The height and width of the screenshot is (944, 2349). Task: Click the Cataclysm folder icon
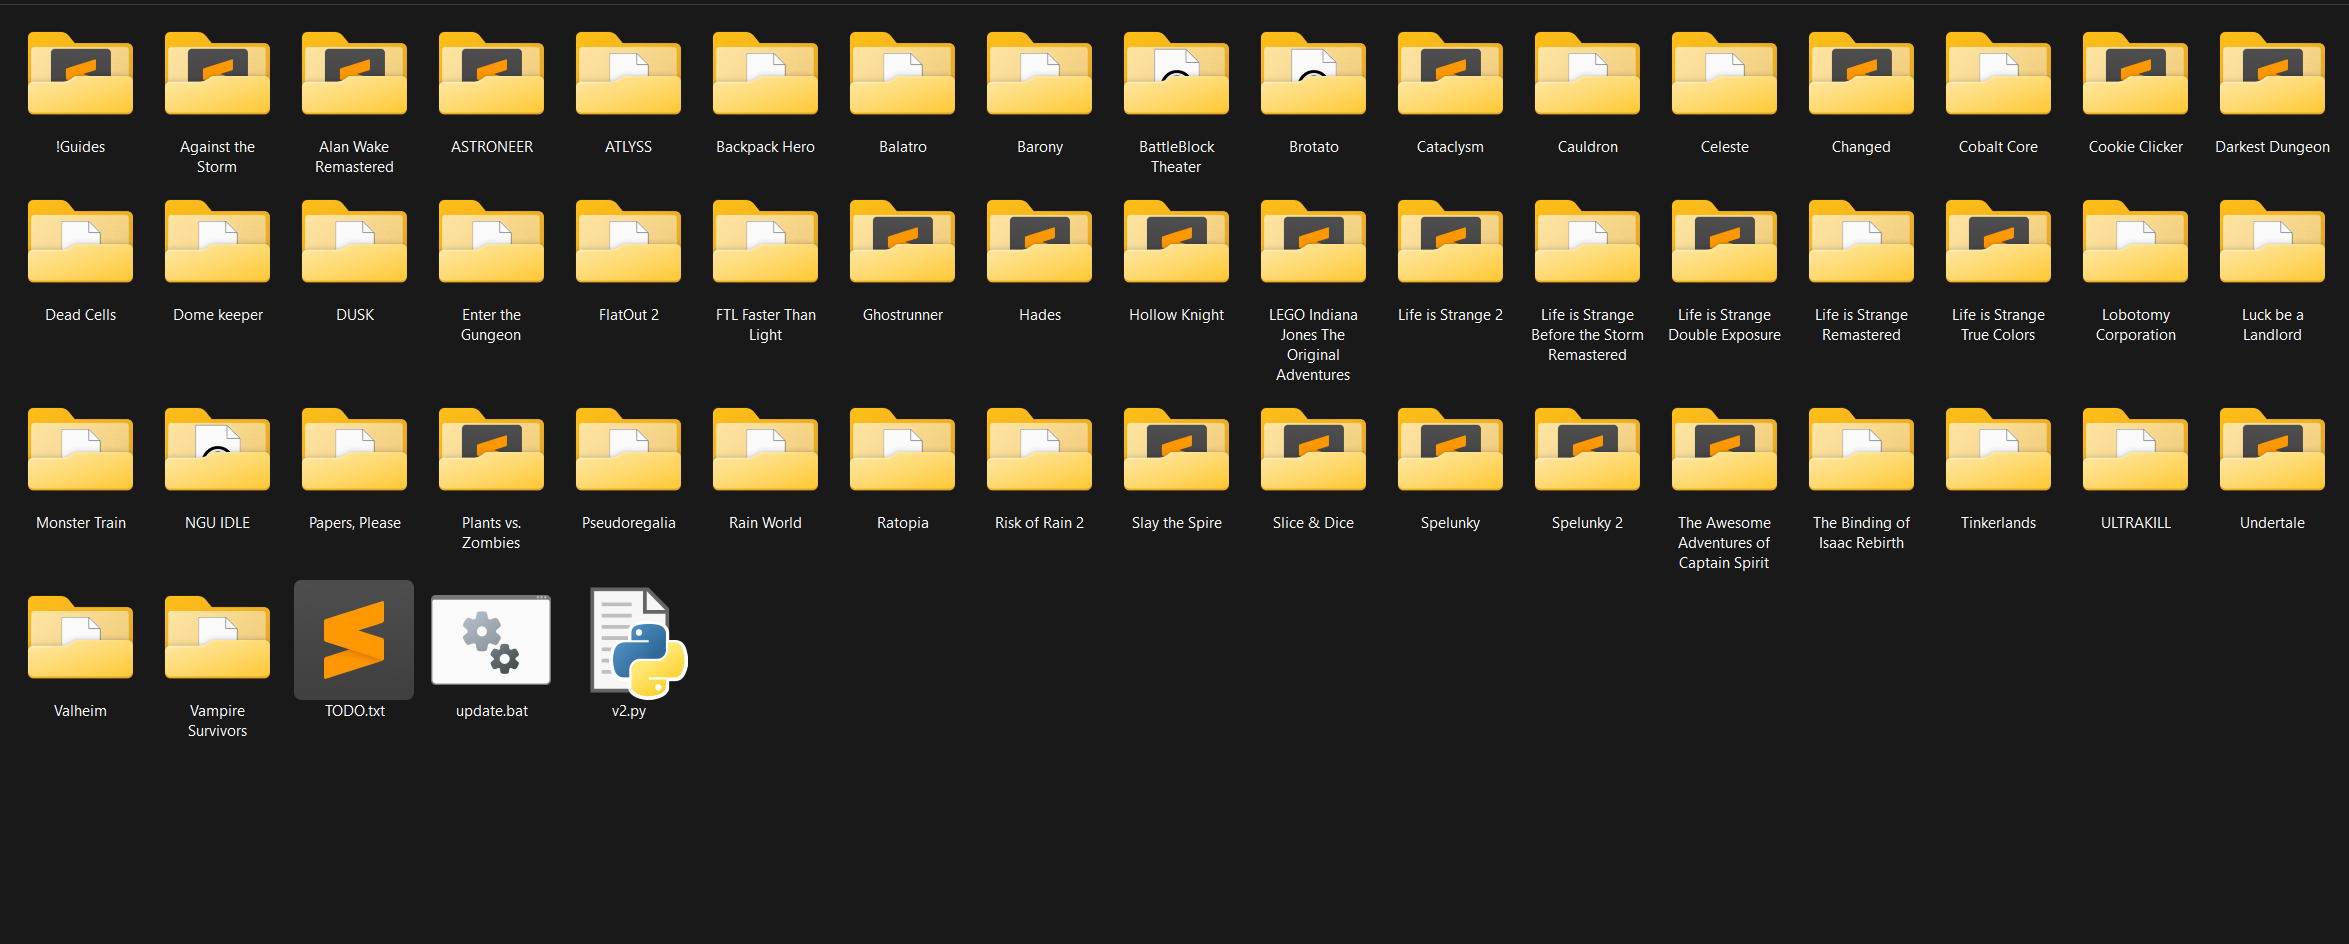coord(1450,73)
